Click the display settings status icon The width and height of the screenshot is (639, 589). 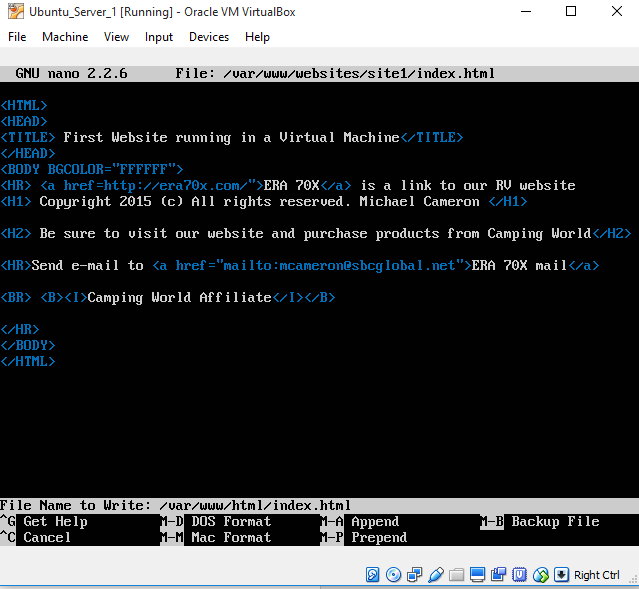click(x=477, y=575)
